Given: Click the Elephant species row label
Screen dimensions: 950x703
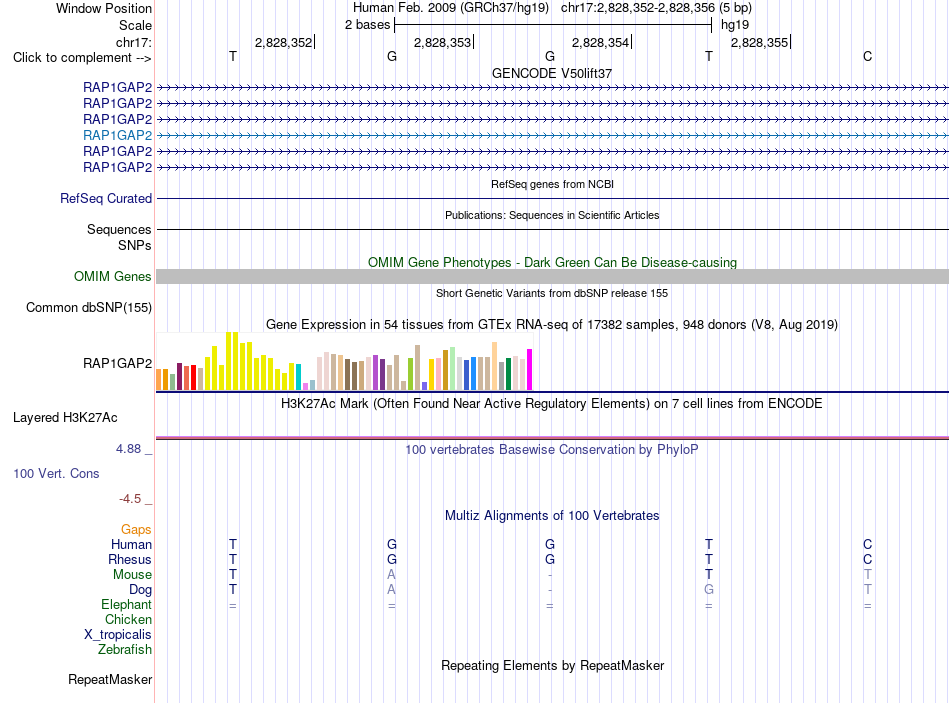Looking at the screenshot, I should [126, 604].
